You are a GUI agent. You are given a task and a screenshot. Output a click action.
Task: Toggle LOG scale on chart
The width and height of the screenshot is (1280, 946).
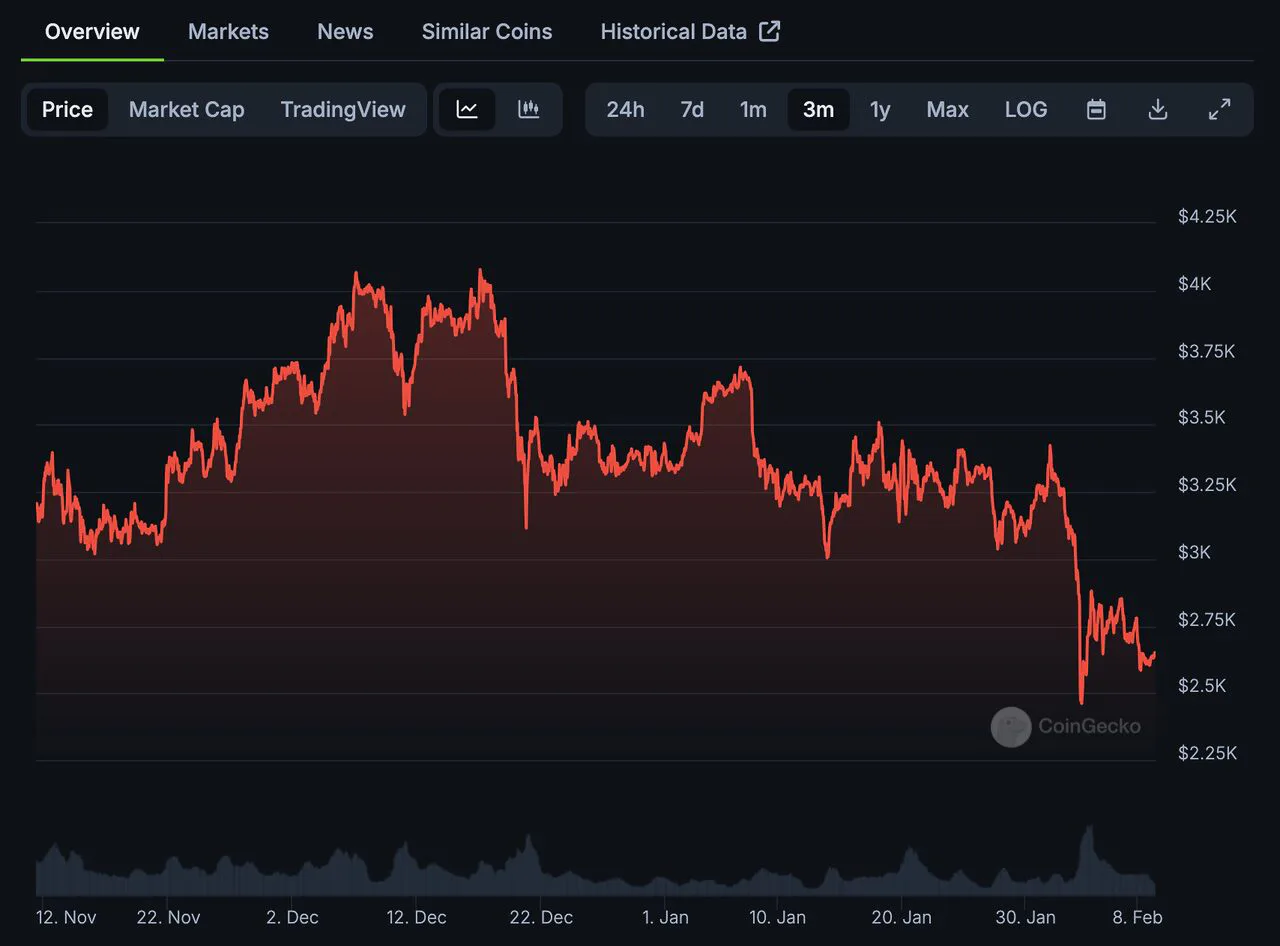click(1026, 110)
